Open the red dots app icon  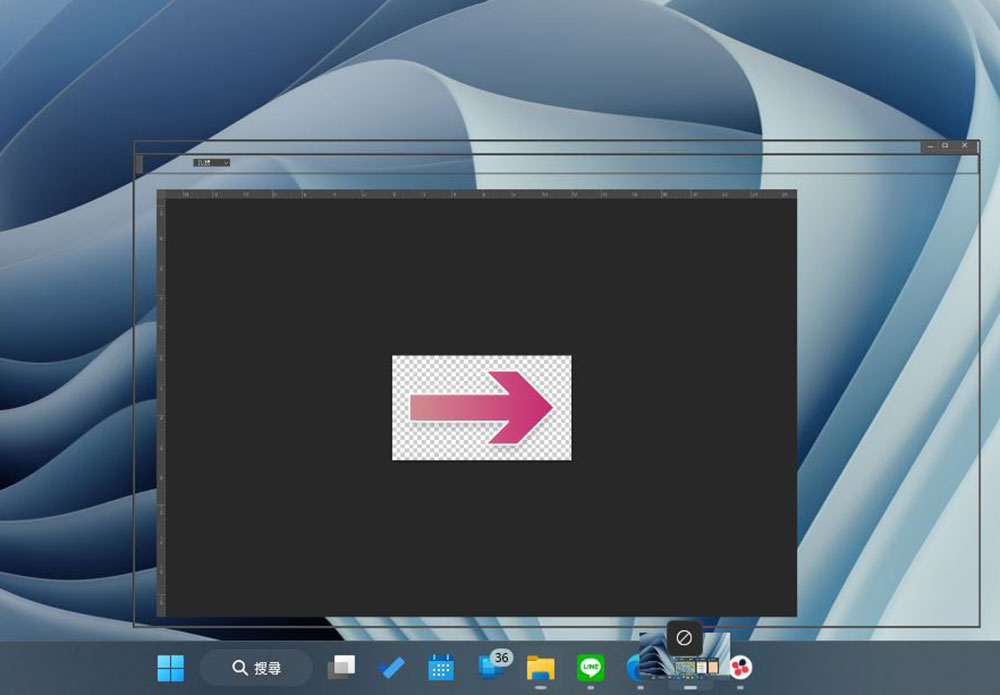pyautogui.click(x=740, y=668)
